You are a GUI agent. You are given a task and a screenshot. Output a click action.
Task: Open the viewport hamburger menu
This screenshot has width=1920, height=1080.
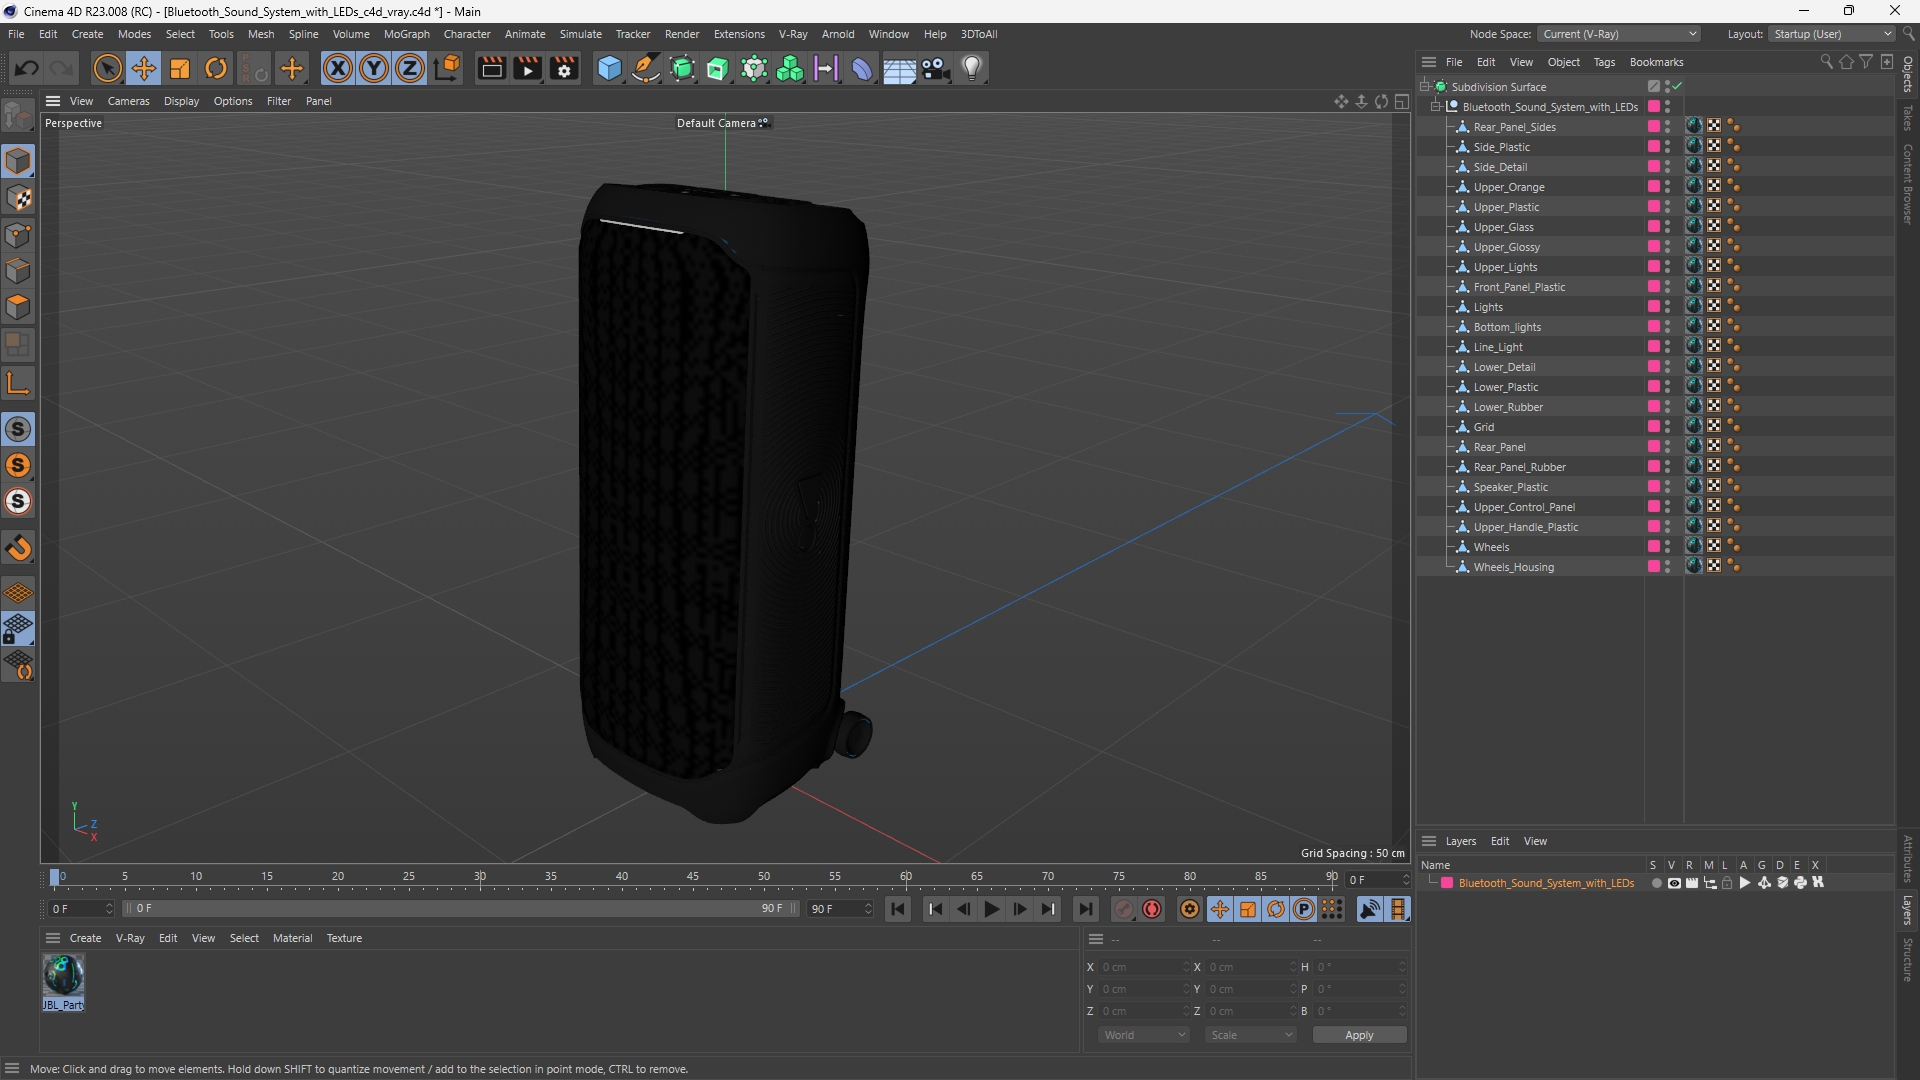53,101
